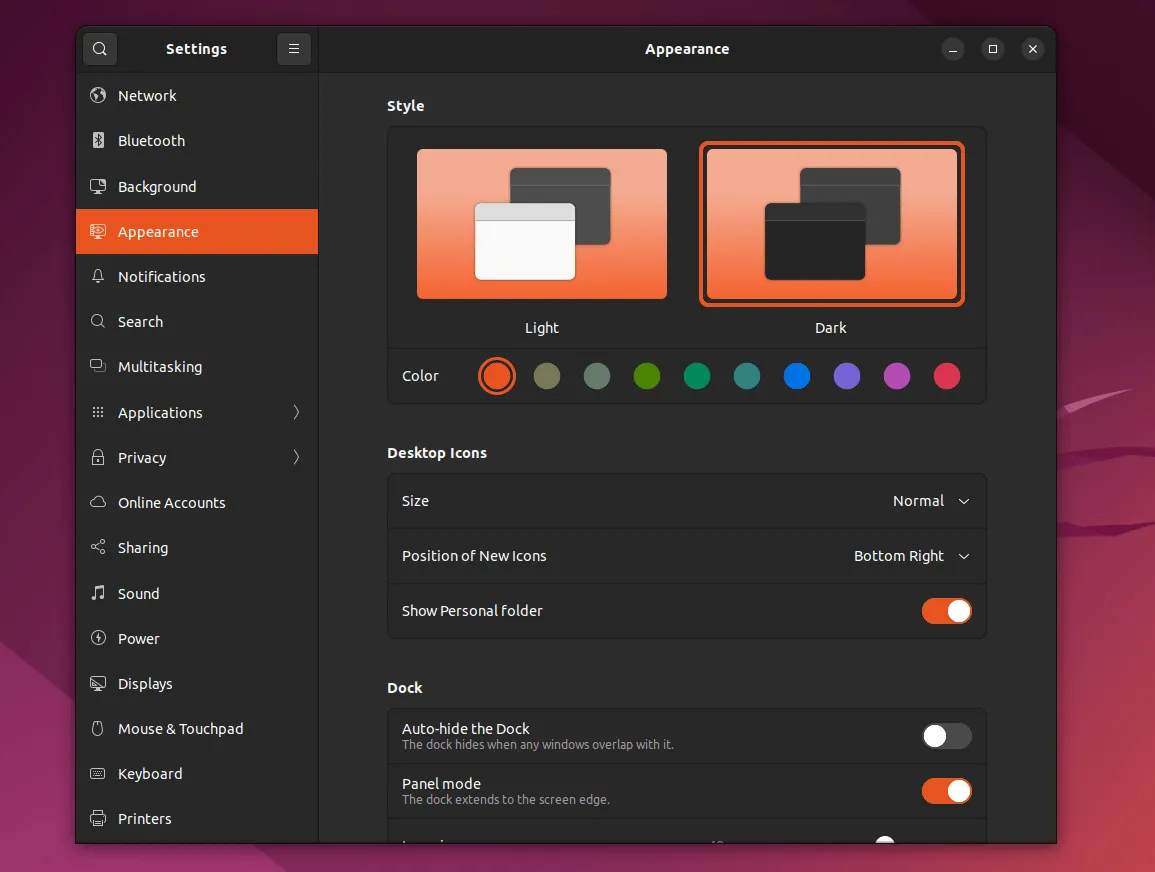The width and height of the screenshot is (1155, 872).
Task: Open Displays settings
Action: (x=143, y=683)
